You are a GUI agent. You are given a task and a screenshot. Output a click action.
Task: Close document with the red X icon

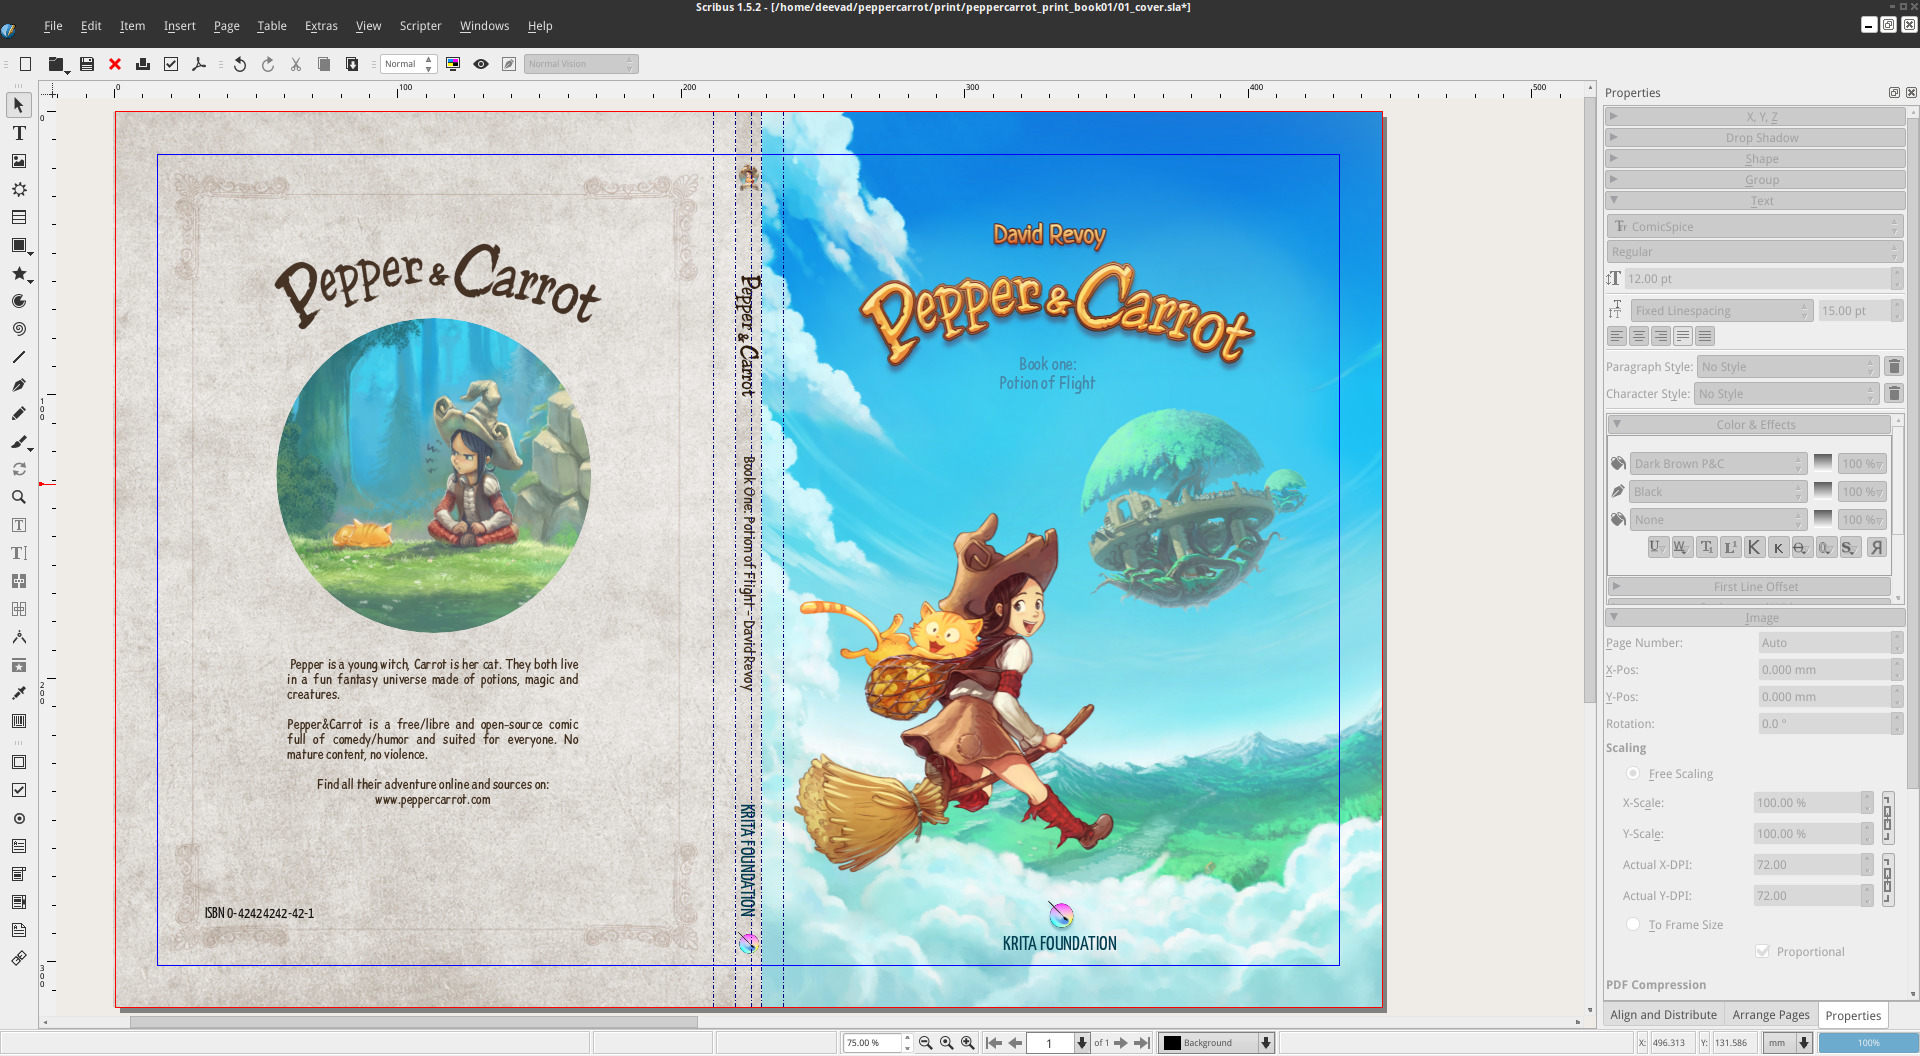pyautogui.click(x=115, y=64)
